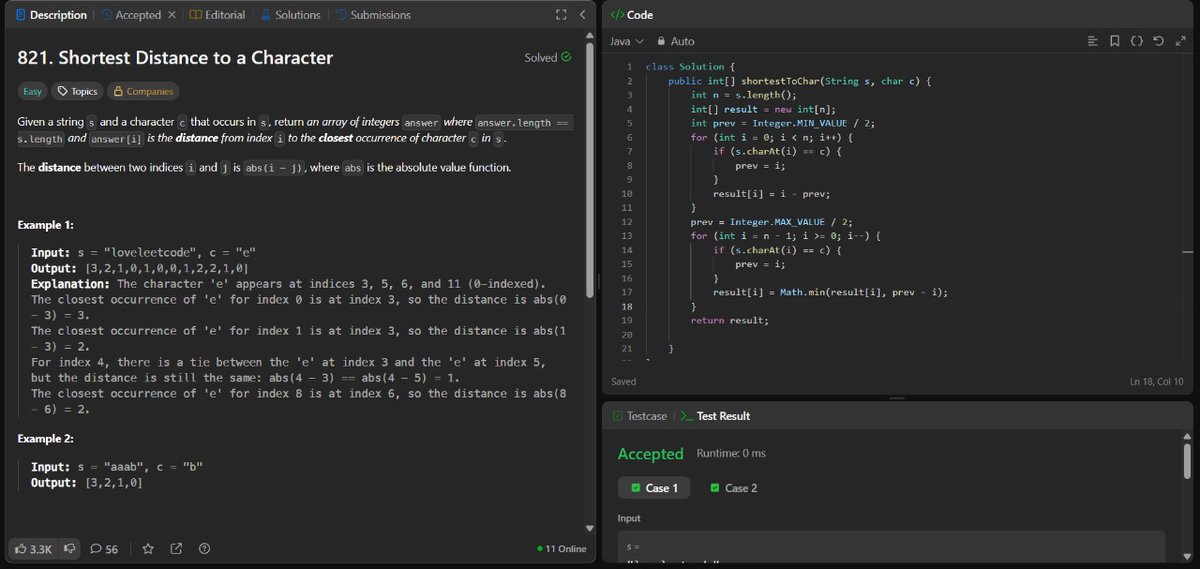Click the curly braces icon in editor toolbar
This screenshot has width=1200, height=569.
click(1136, 41)
